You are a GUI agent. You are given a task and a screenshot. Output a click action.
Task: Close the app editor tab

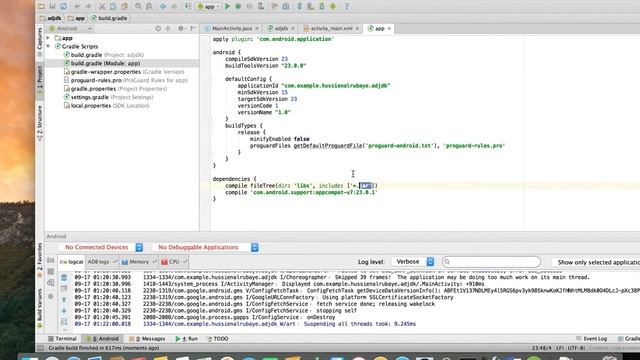[389, 29]
